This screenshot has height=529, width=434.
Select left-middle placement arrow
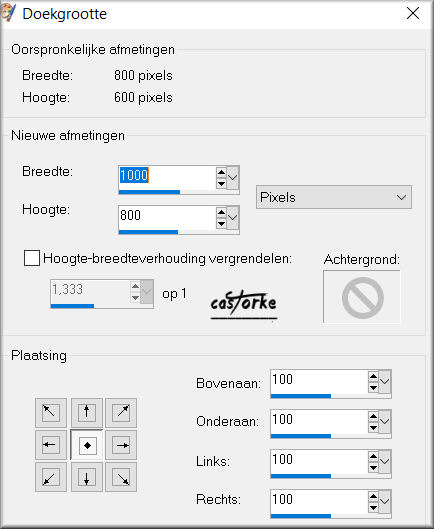coord(51,445)
